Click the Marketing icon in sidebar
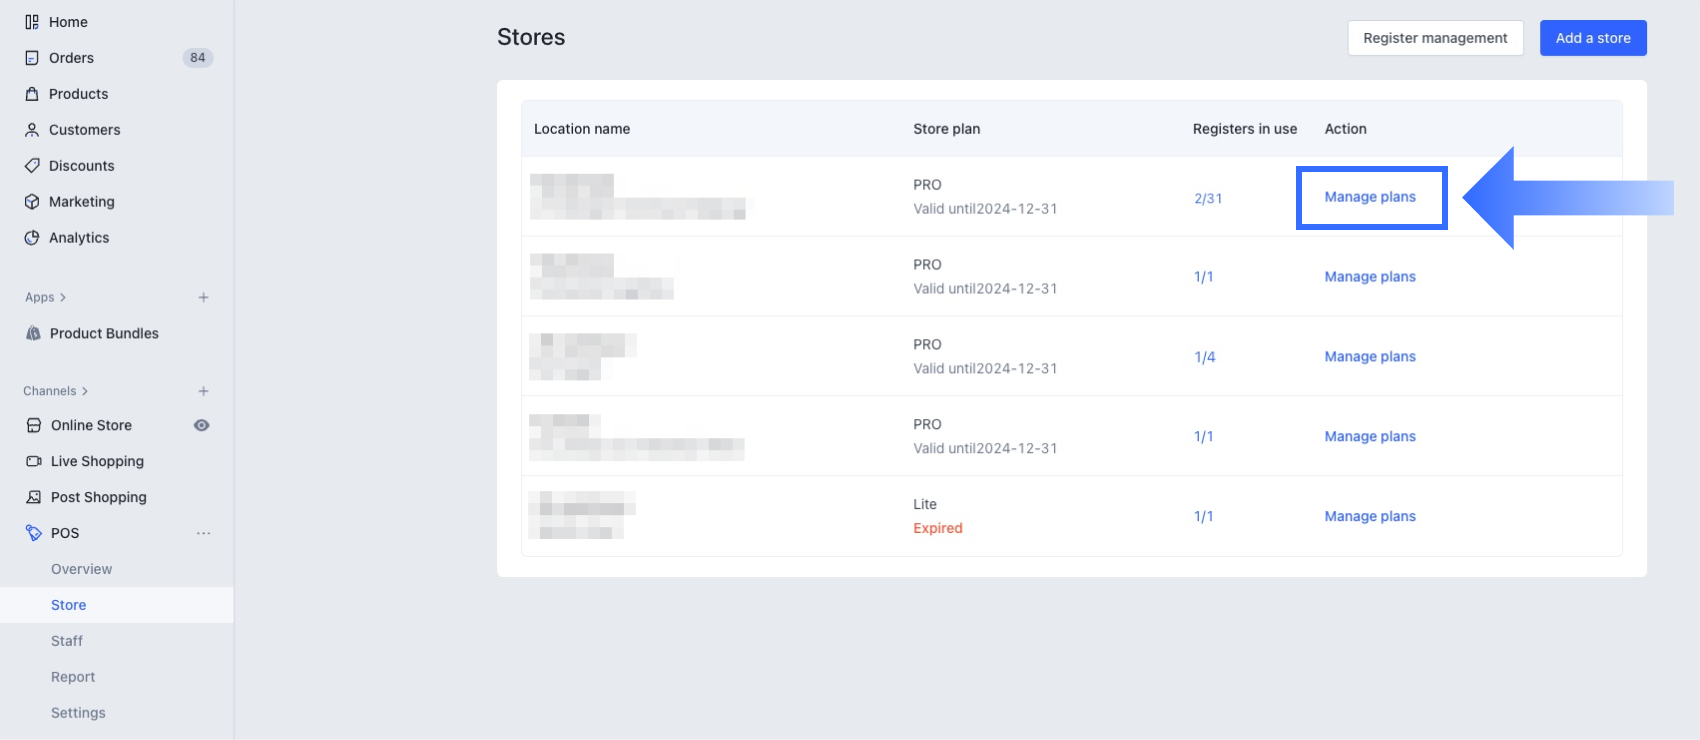The height and width of the screenshot is (740, 1700). [x=32, y=202]
